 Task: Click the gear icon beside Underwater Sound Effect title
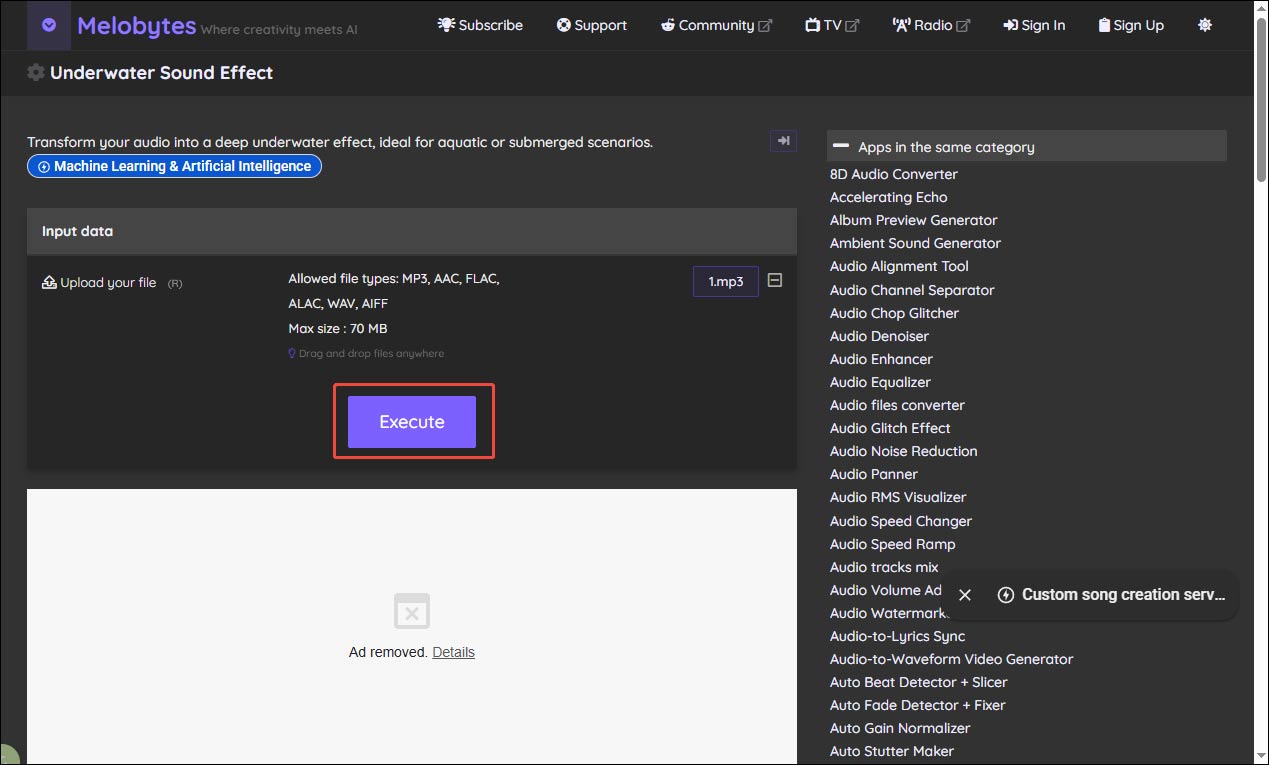(35, 72)
